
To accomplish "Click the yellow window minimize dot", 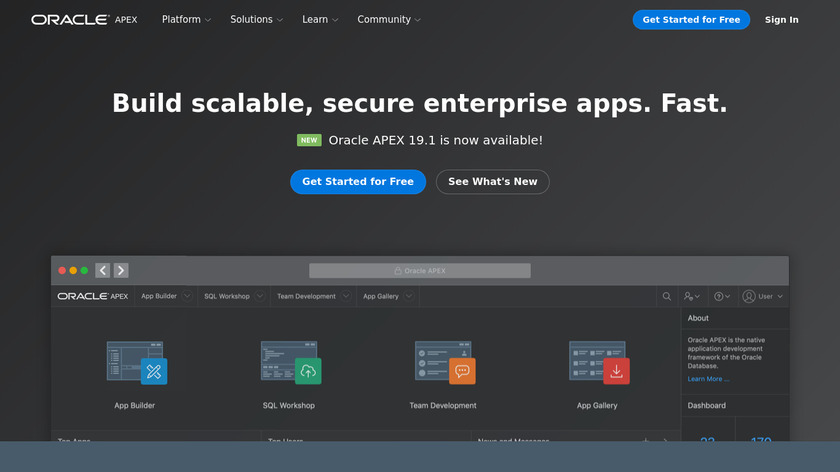I will pyautogui.click(x=73, y=271).
